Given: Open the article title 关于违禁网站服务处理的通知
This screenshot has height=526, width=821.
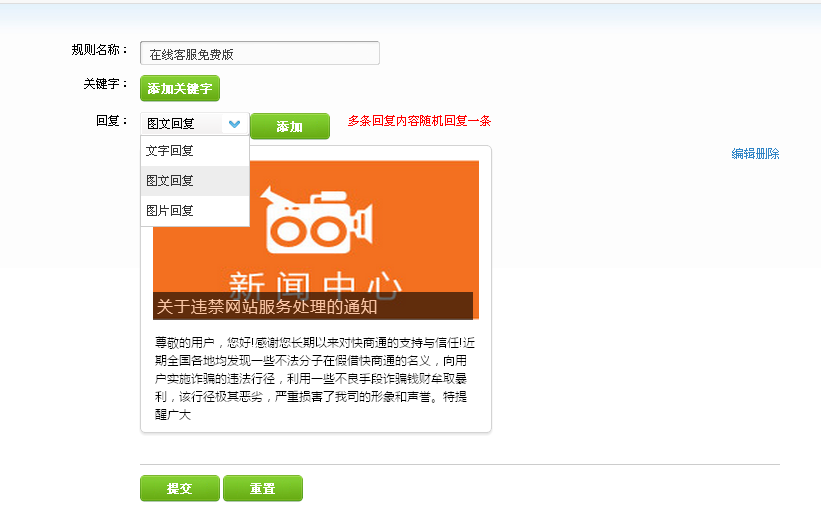Looking at the screenshot, I should tap(267, 307).
